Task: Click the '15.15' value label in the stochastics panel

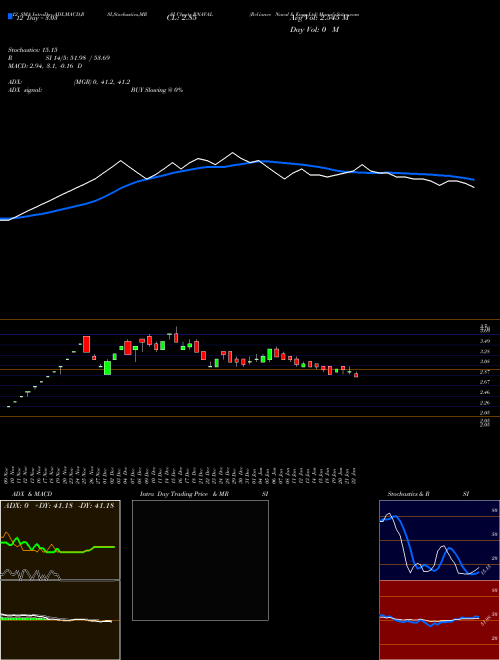Action: coord(485,570)
